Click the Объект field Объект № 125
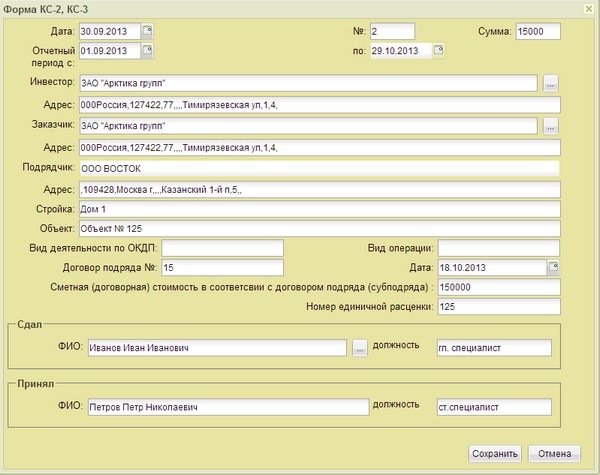Viewport: 600px width, 475px height. pyautogui.click(x=320, y=229)
